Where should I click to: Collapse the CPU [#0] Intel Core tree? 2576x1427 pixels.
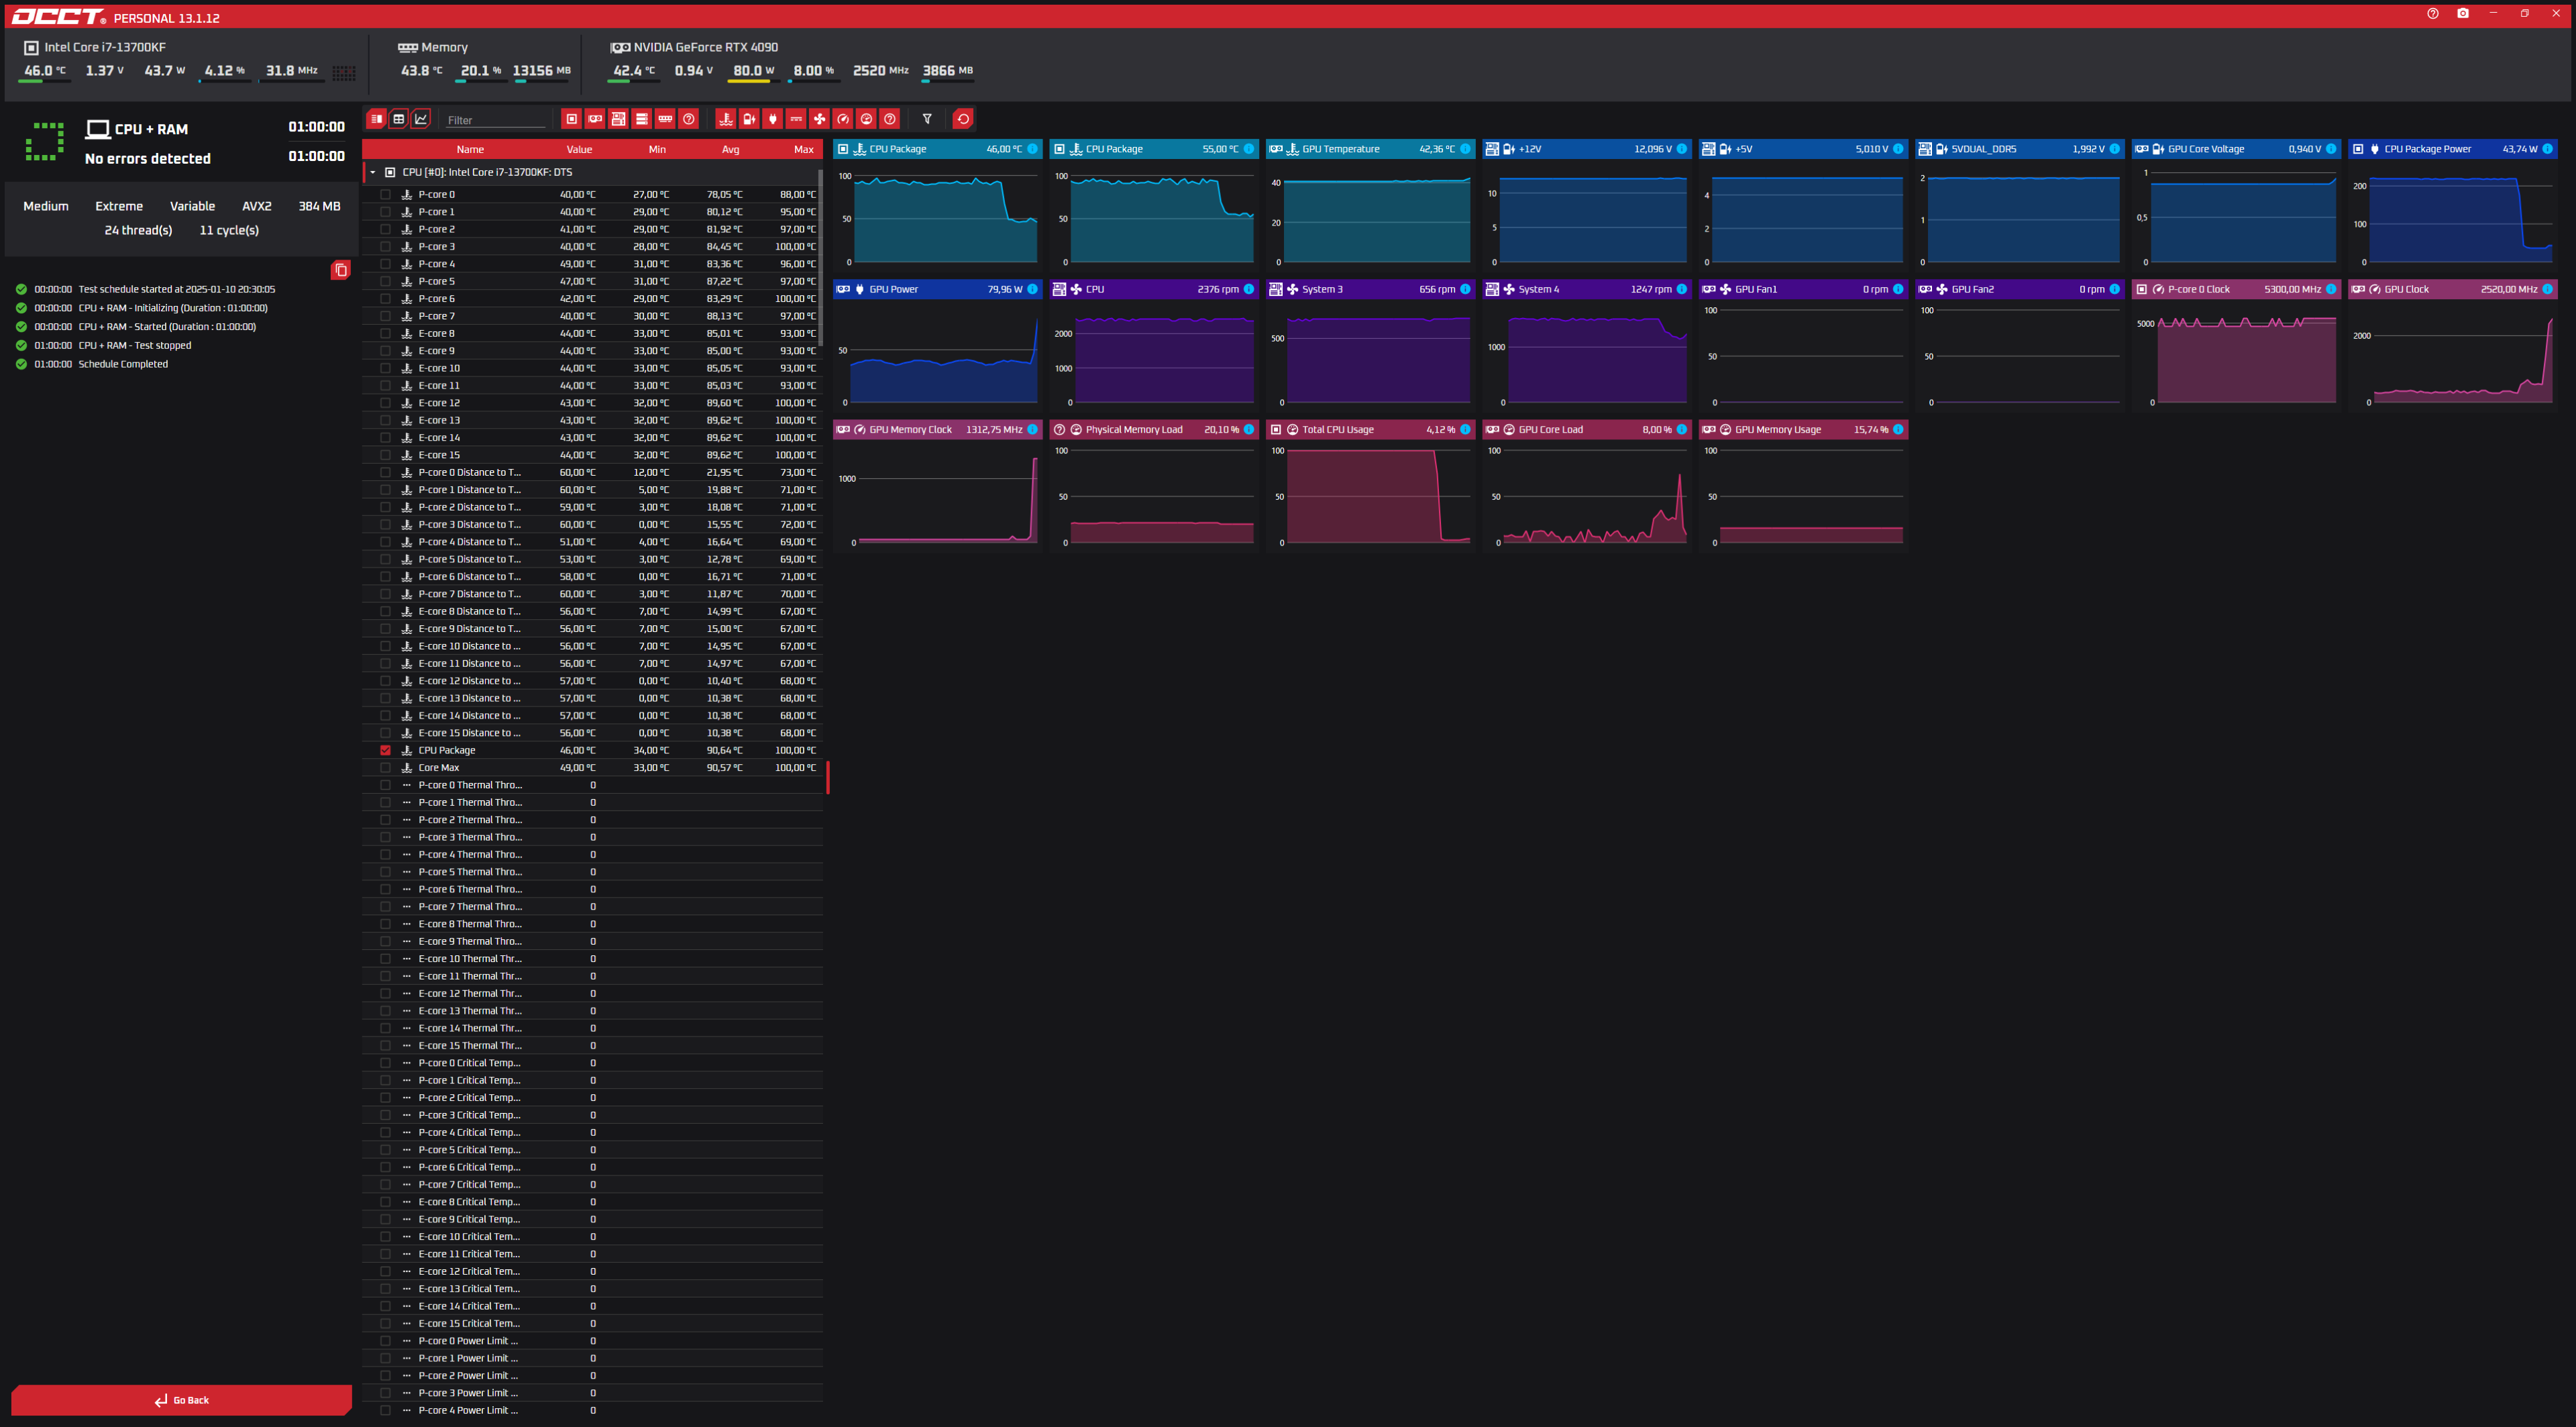click(x=373, y=172)
